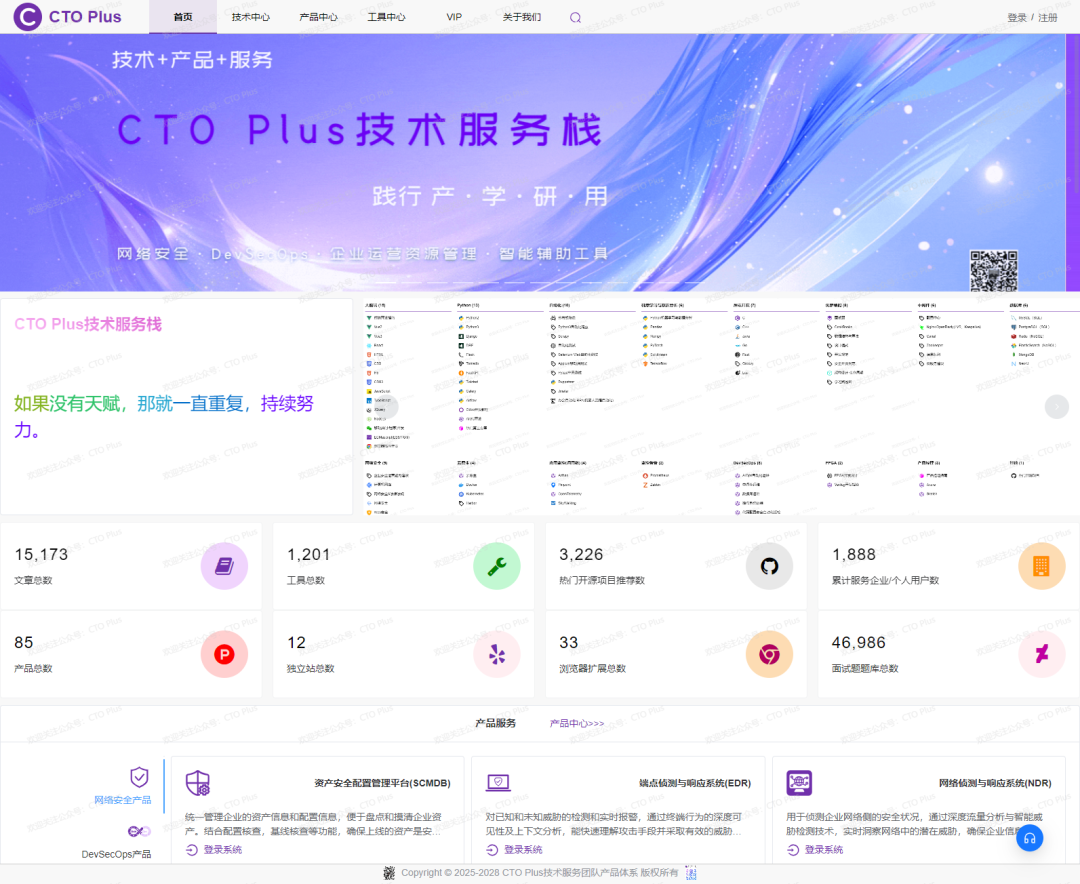Click the QR code in the banner
Screen dimensions: 1080x884
coord(993,271)
